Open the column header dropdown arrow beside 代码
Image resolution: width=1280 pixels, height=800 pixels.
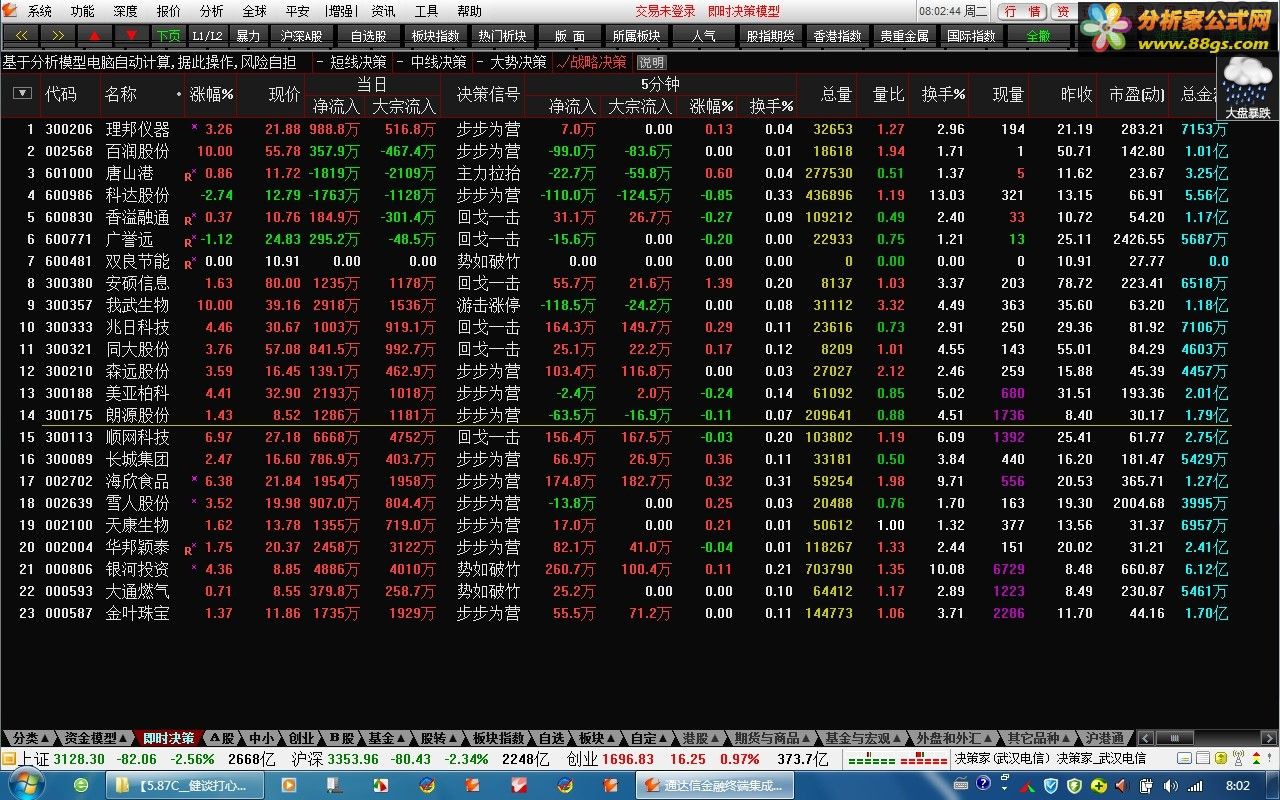(x=22, y=94)
